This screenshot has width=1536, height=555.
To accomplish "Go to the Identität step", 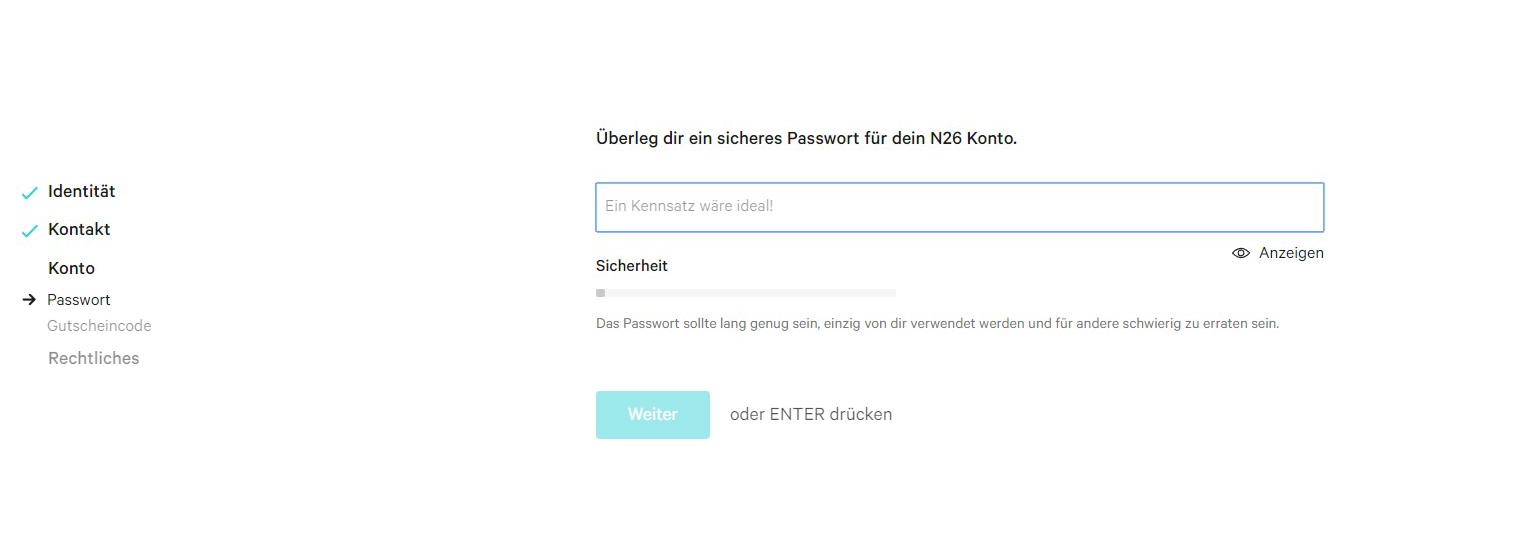I will (81, 191).
